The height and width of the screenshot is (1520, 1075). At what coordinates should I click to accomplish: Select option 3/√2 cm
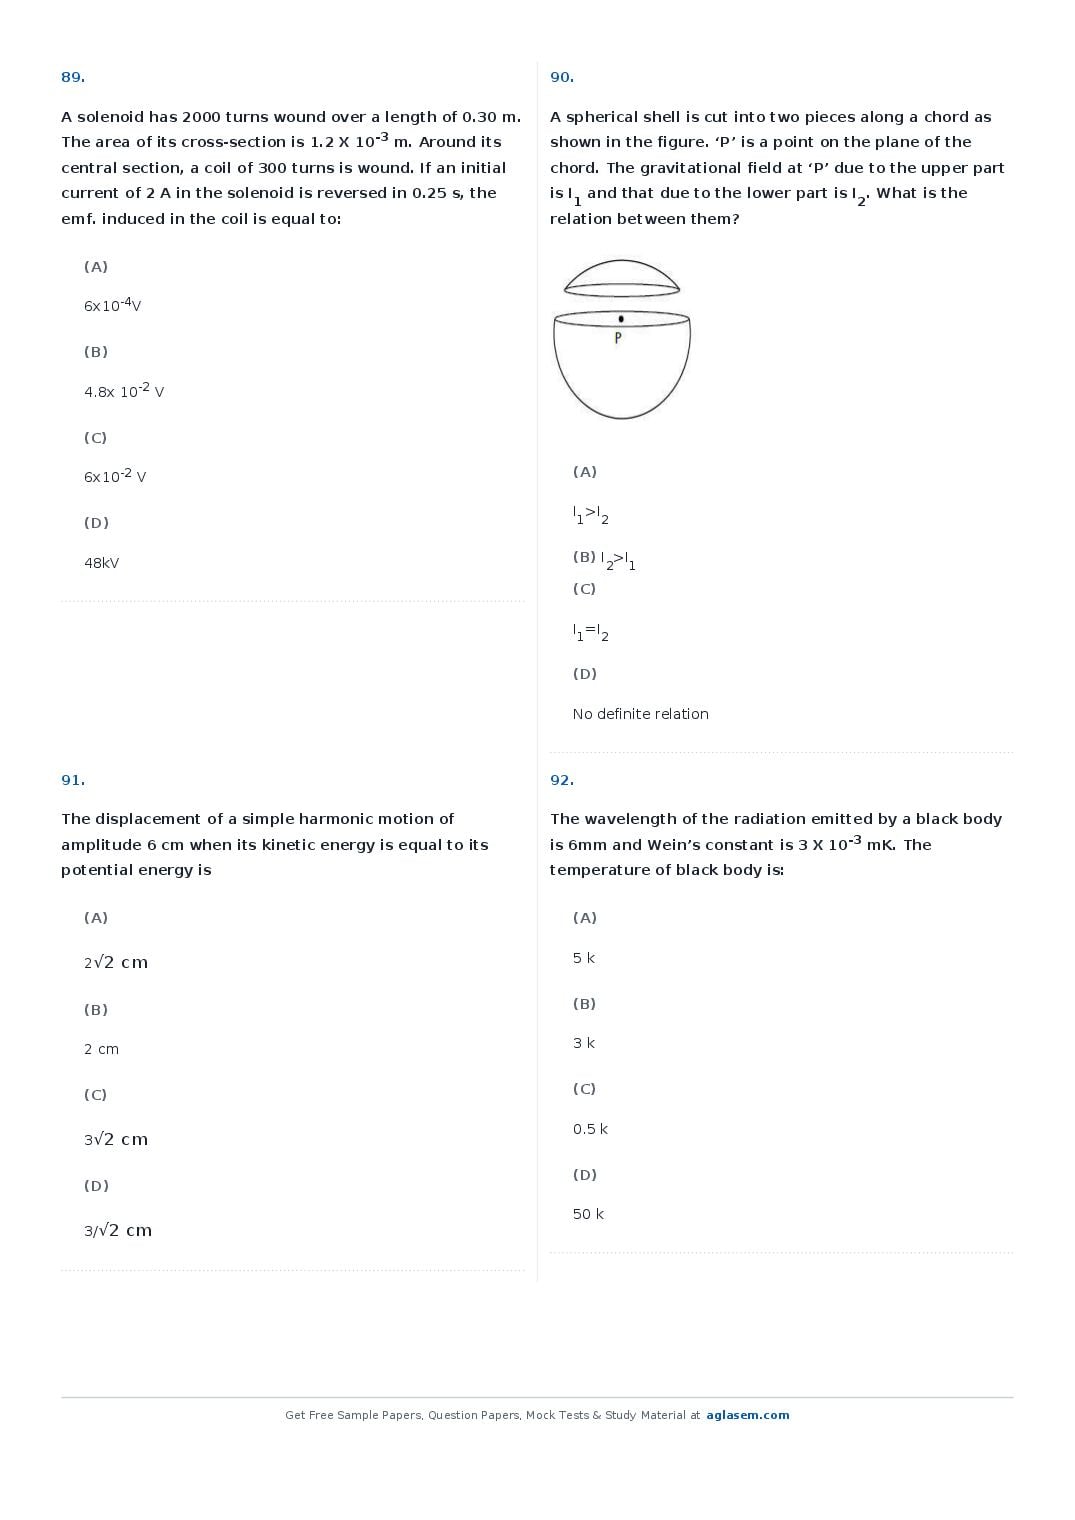tap(118, 1230)
